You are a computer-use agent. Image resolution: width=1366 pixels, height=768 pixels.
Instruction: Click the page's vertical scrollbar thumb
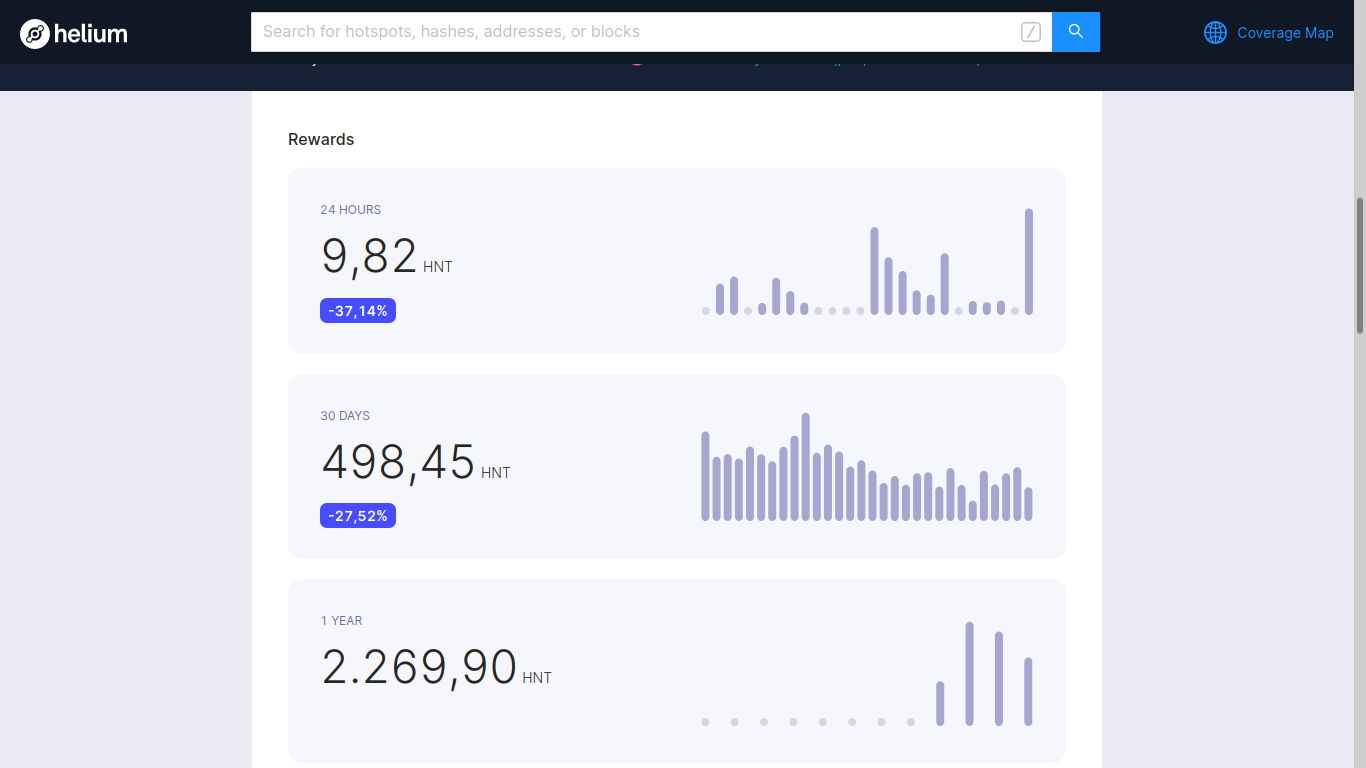coord(1359,265)
